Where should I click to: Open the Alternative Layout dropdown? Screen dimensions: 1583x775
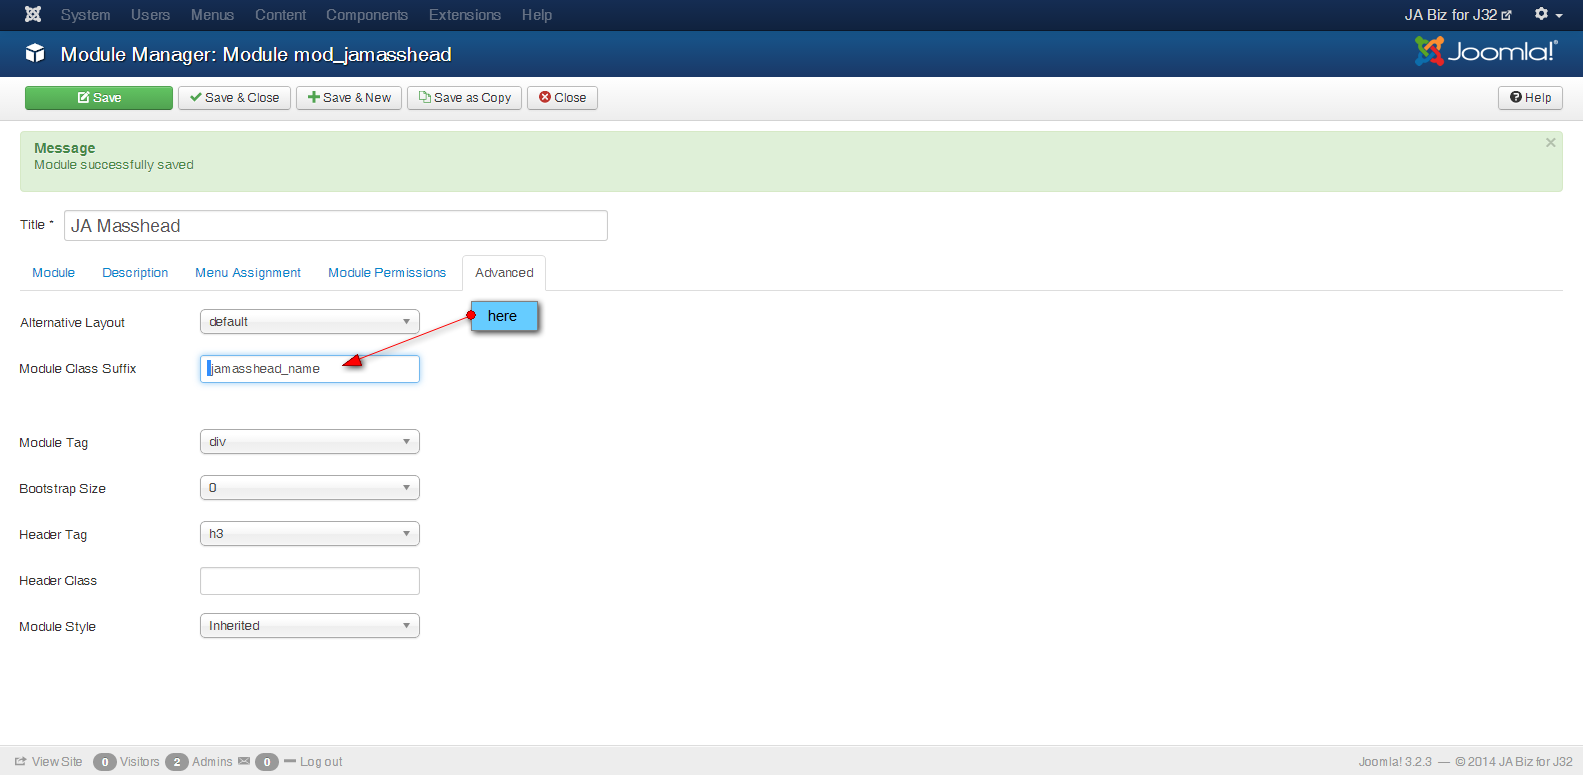310,322
